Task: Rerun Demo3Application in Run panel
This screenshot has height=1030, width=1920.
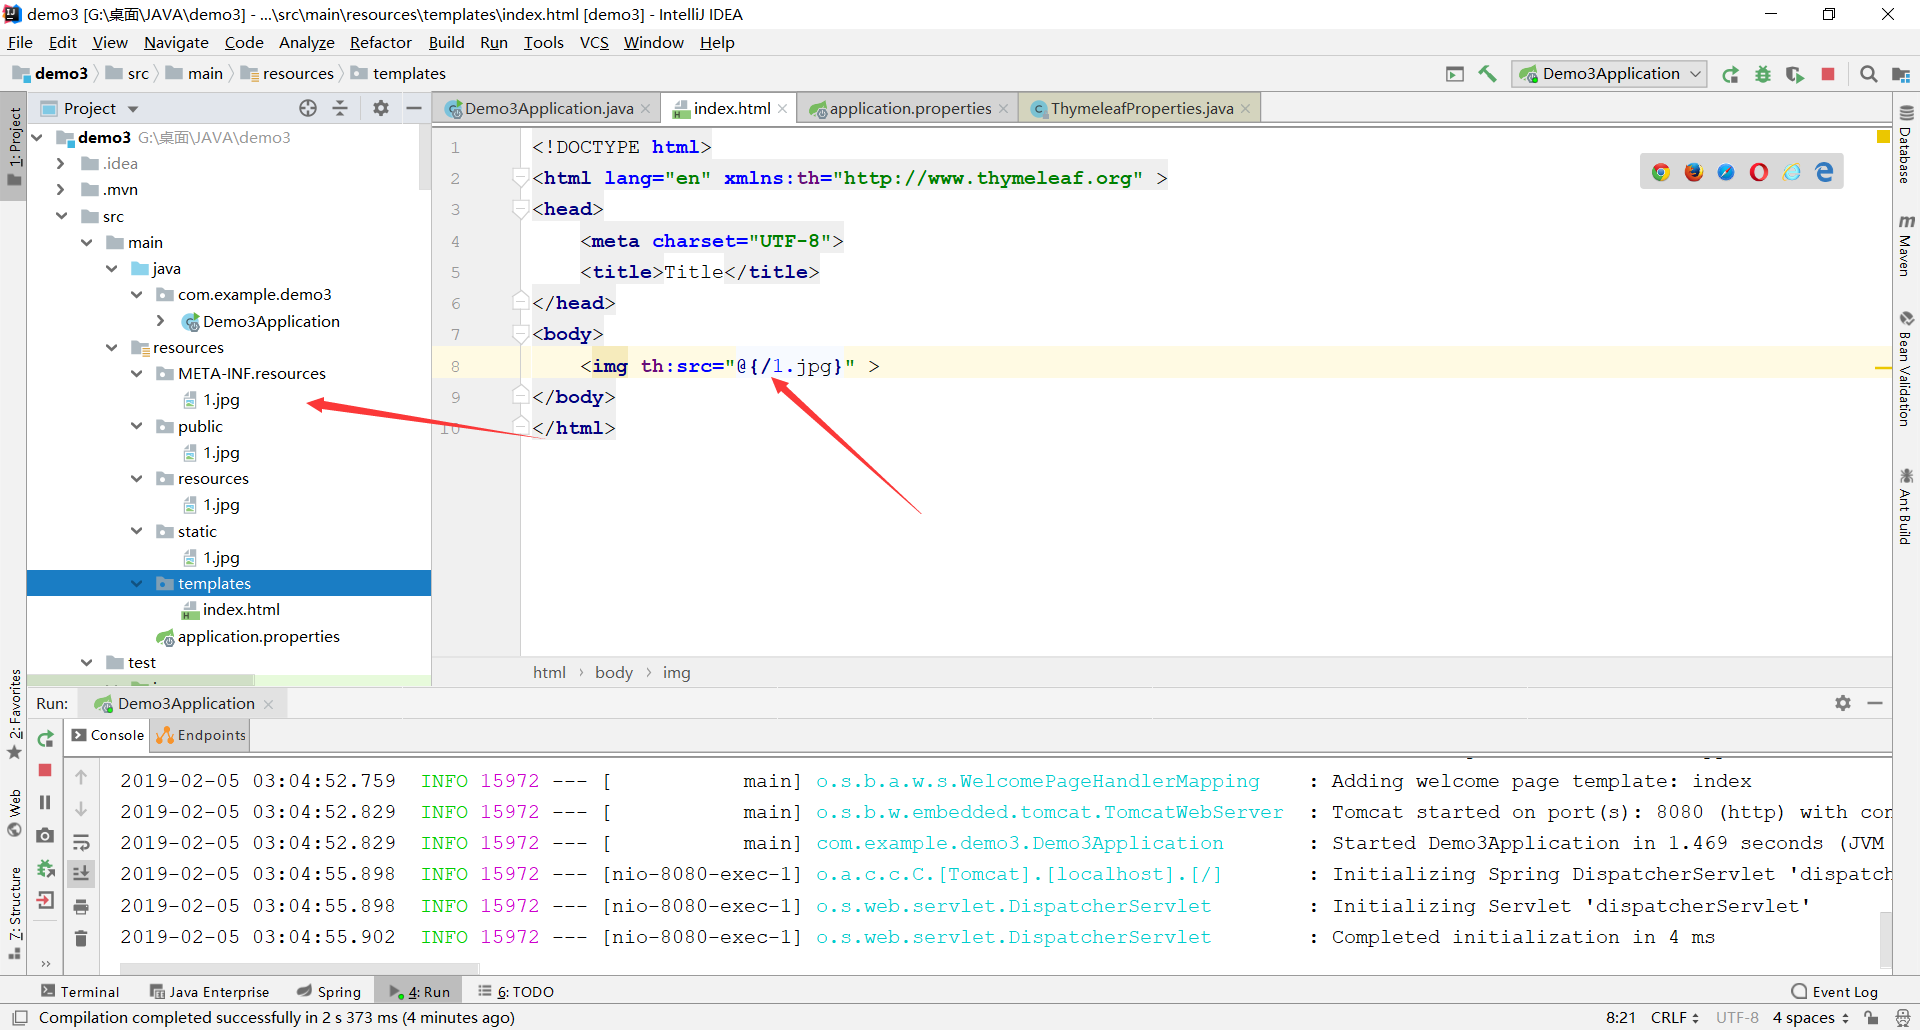Action: click(x=45, y=739)
